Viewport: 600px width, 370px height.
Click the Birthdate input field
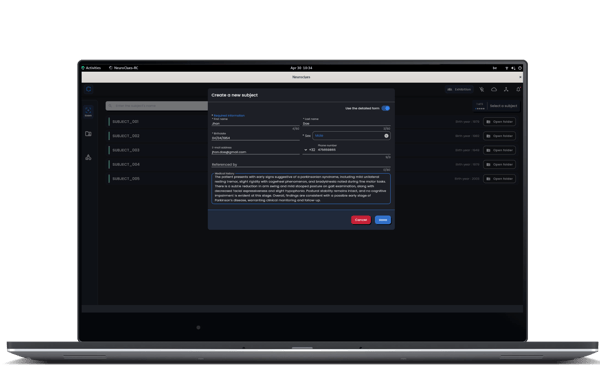pyautogui.click(x=256, y=136)
